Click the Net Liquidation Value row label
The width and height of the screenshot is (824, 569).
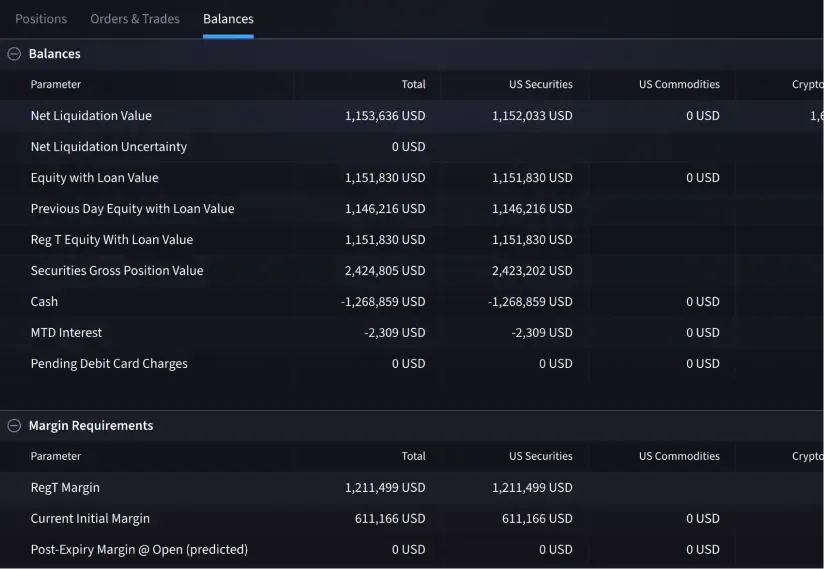click(91, 116)
